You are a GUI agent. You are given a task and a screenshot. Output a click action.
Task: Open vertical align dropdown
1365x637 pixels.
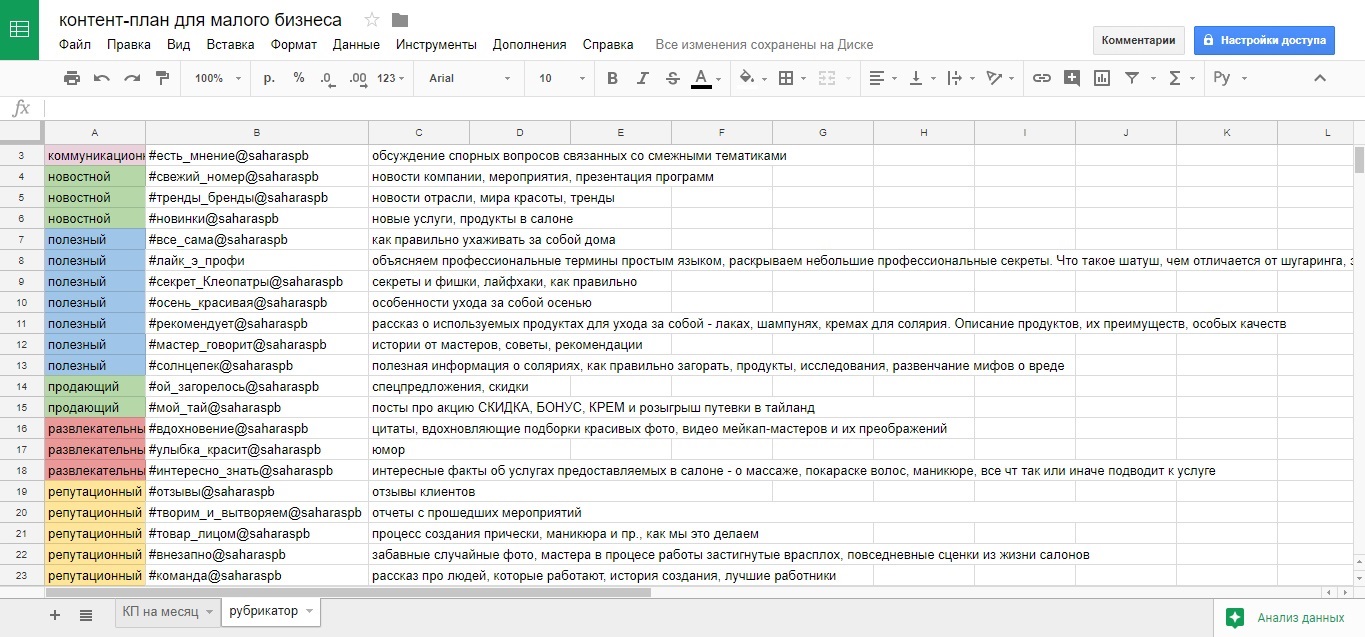click(921, 78)
